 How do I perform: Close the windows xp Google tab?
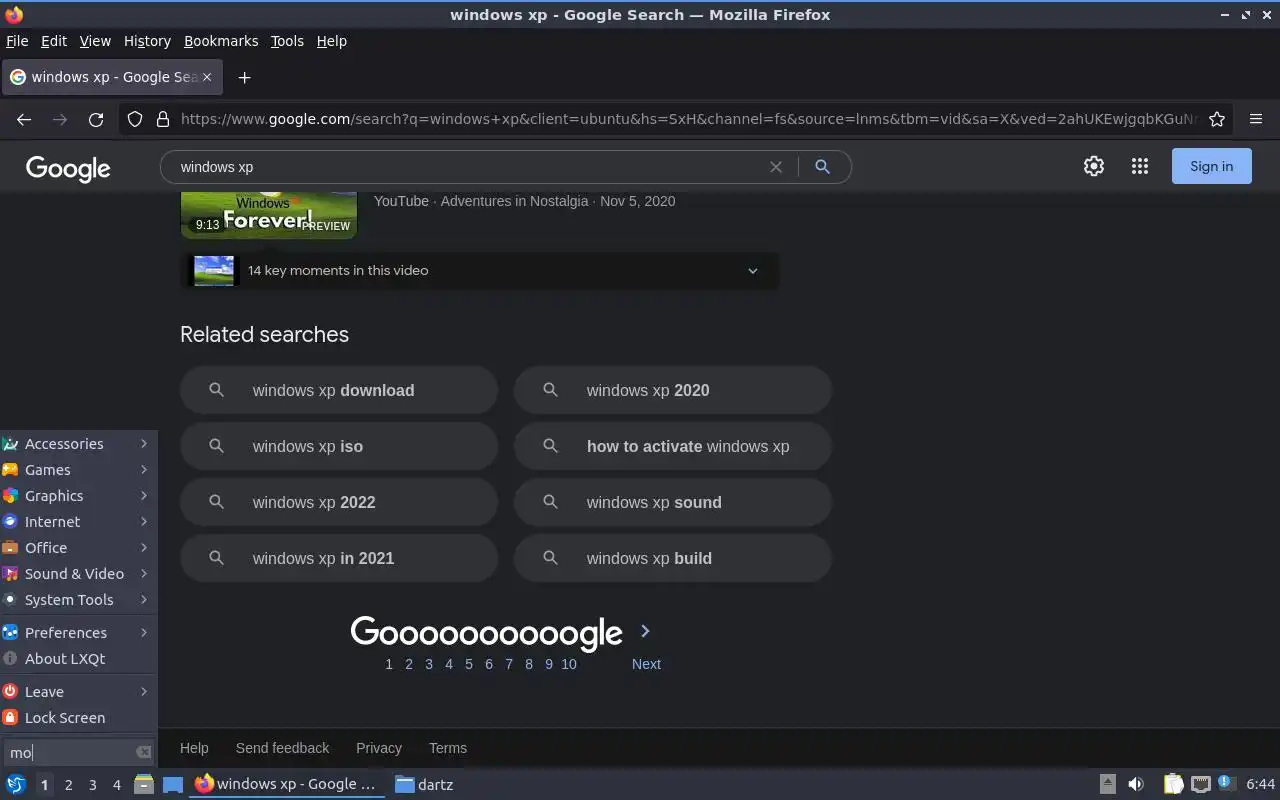[x=207, y=77]
